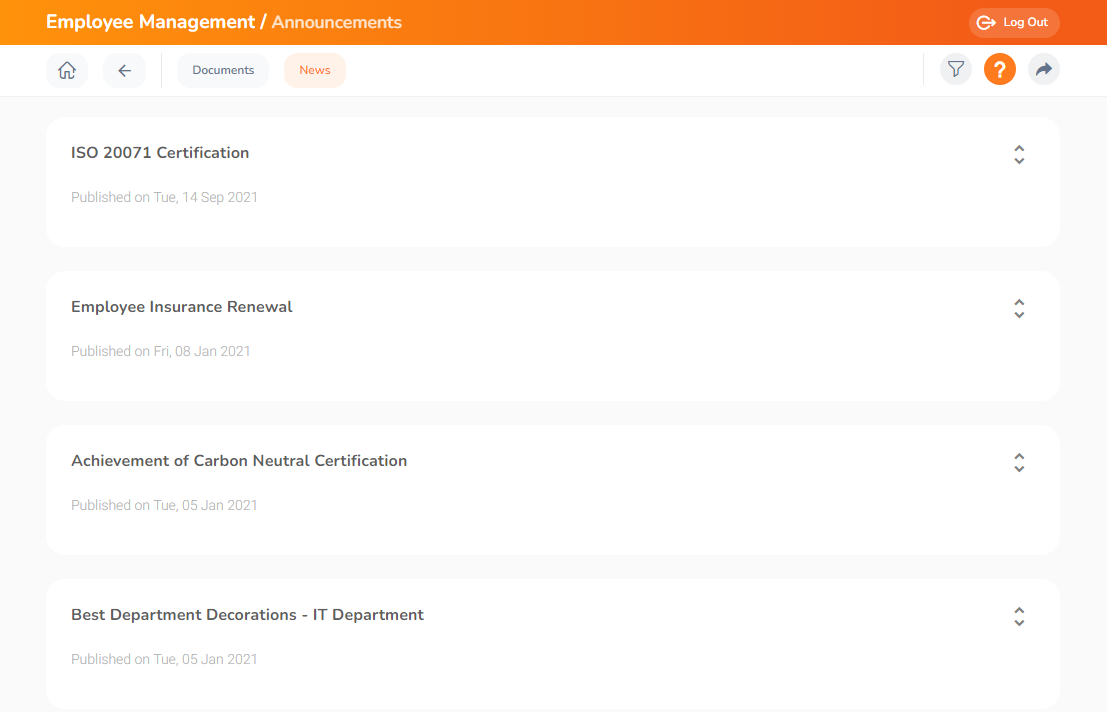
Task: Open the Employee Management breadcrumb link
Action: [x=149, y=21]
